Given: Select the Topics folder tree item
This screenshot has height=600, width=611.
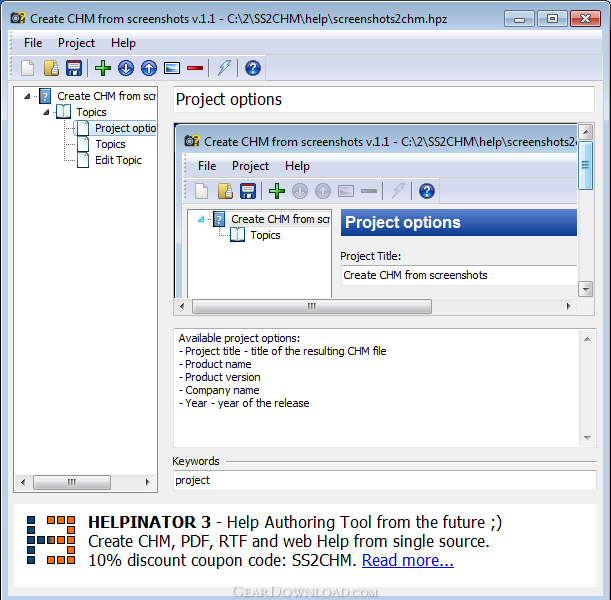Looking at the screenshot, I should 91,112.
